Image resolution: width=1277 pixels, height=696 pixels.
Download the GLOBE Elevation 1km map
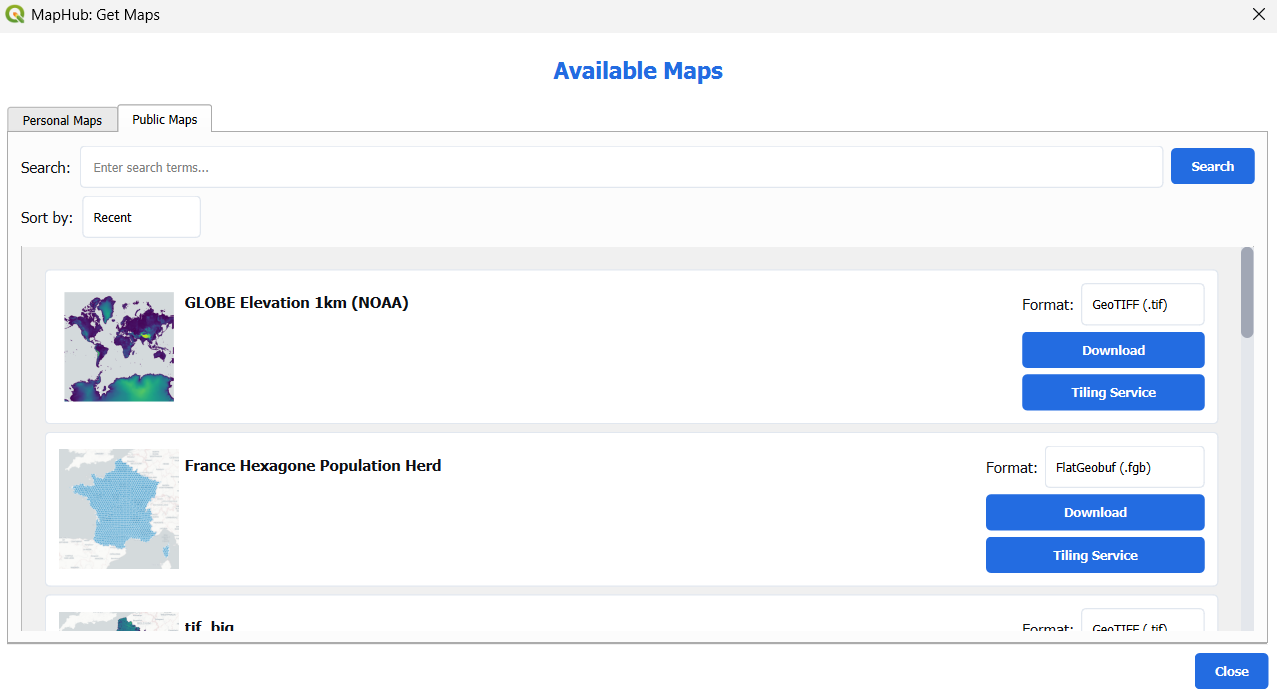point(1113,350)
